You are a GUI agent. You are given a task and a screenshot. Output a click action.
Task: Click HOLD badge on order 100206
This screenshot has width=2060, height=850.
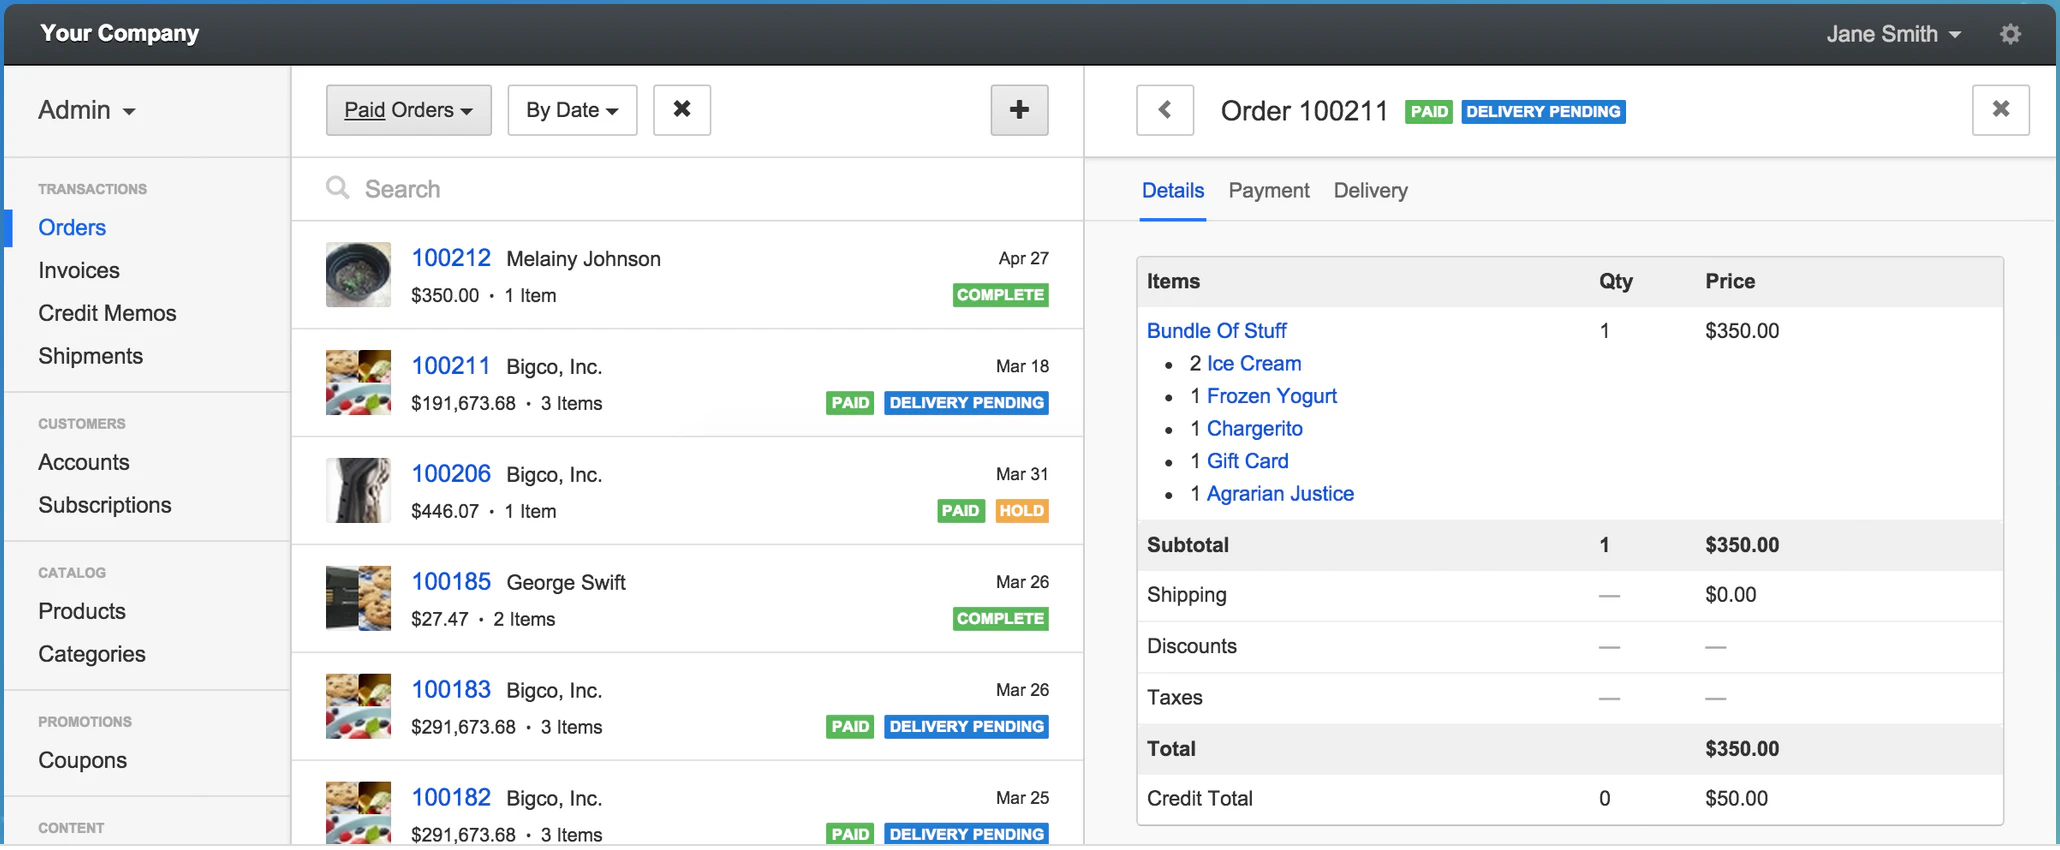click(x=1021, y=511)
